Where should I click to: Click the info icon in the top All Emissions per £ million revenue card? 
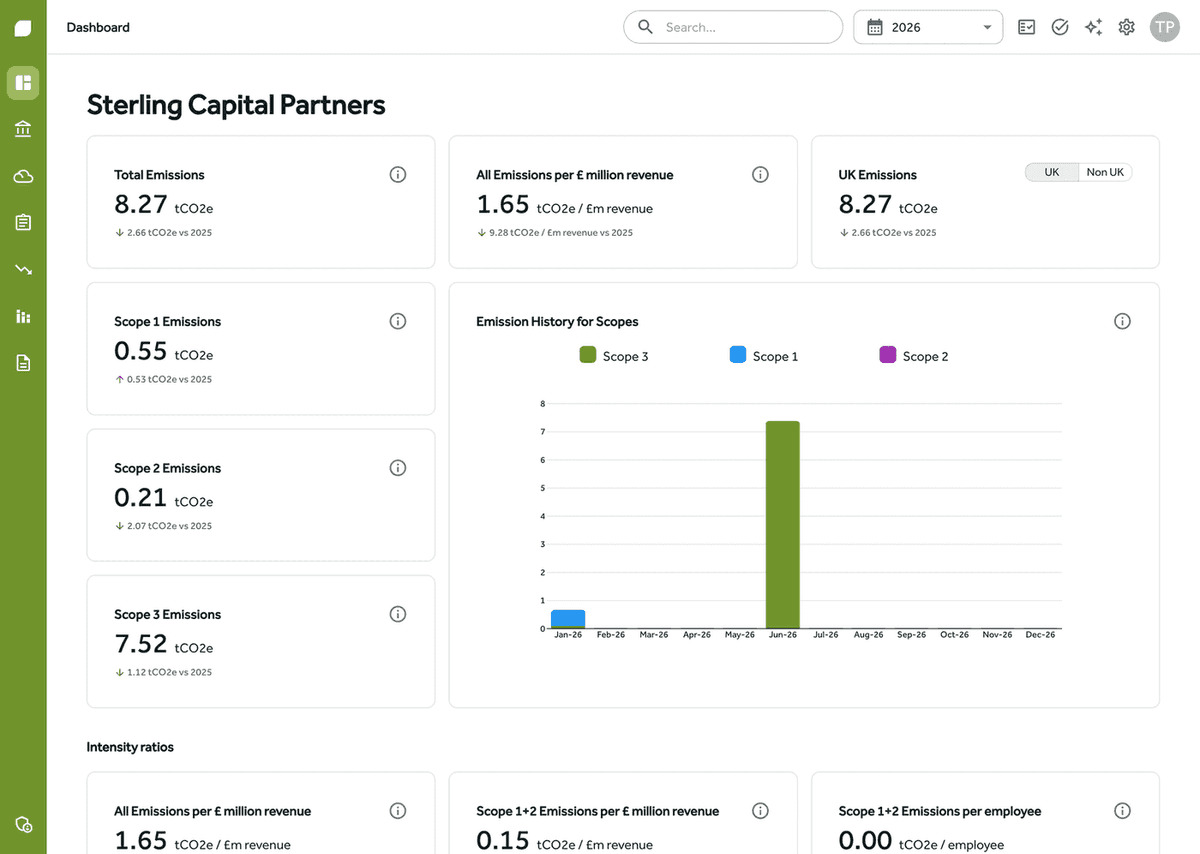760,175
